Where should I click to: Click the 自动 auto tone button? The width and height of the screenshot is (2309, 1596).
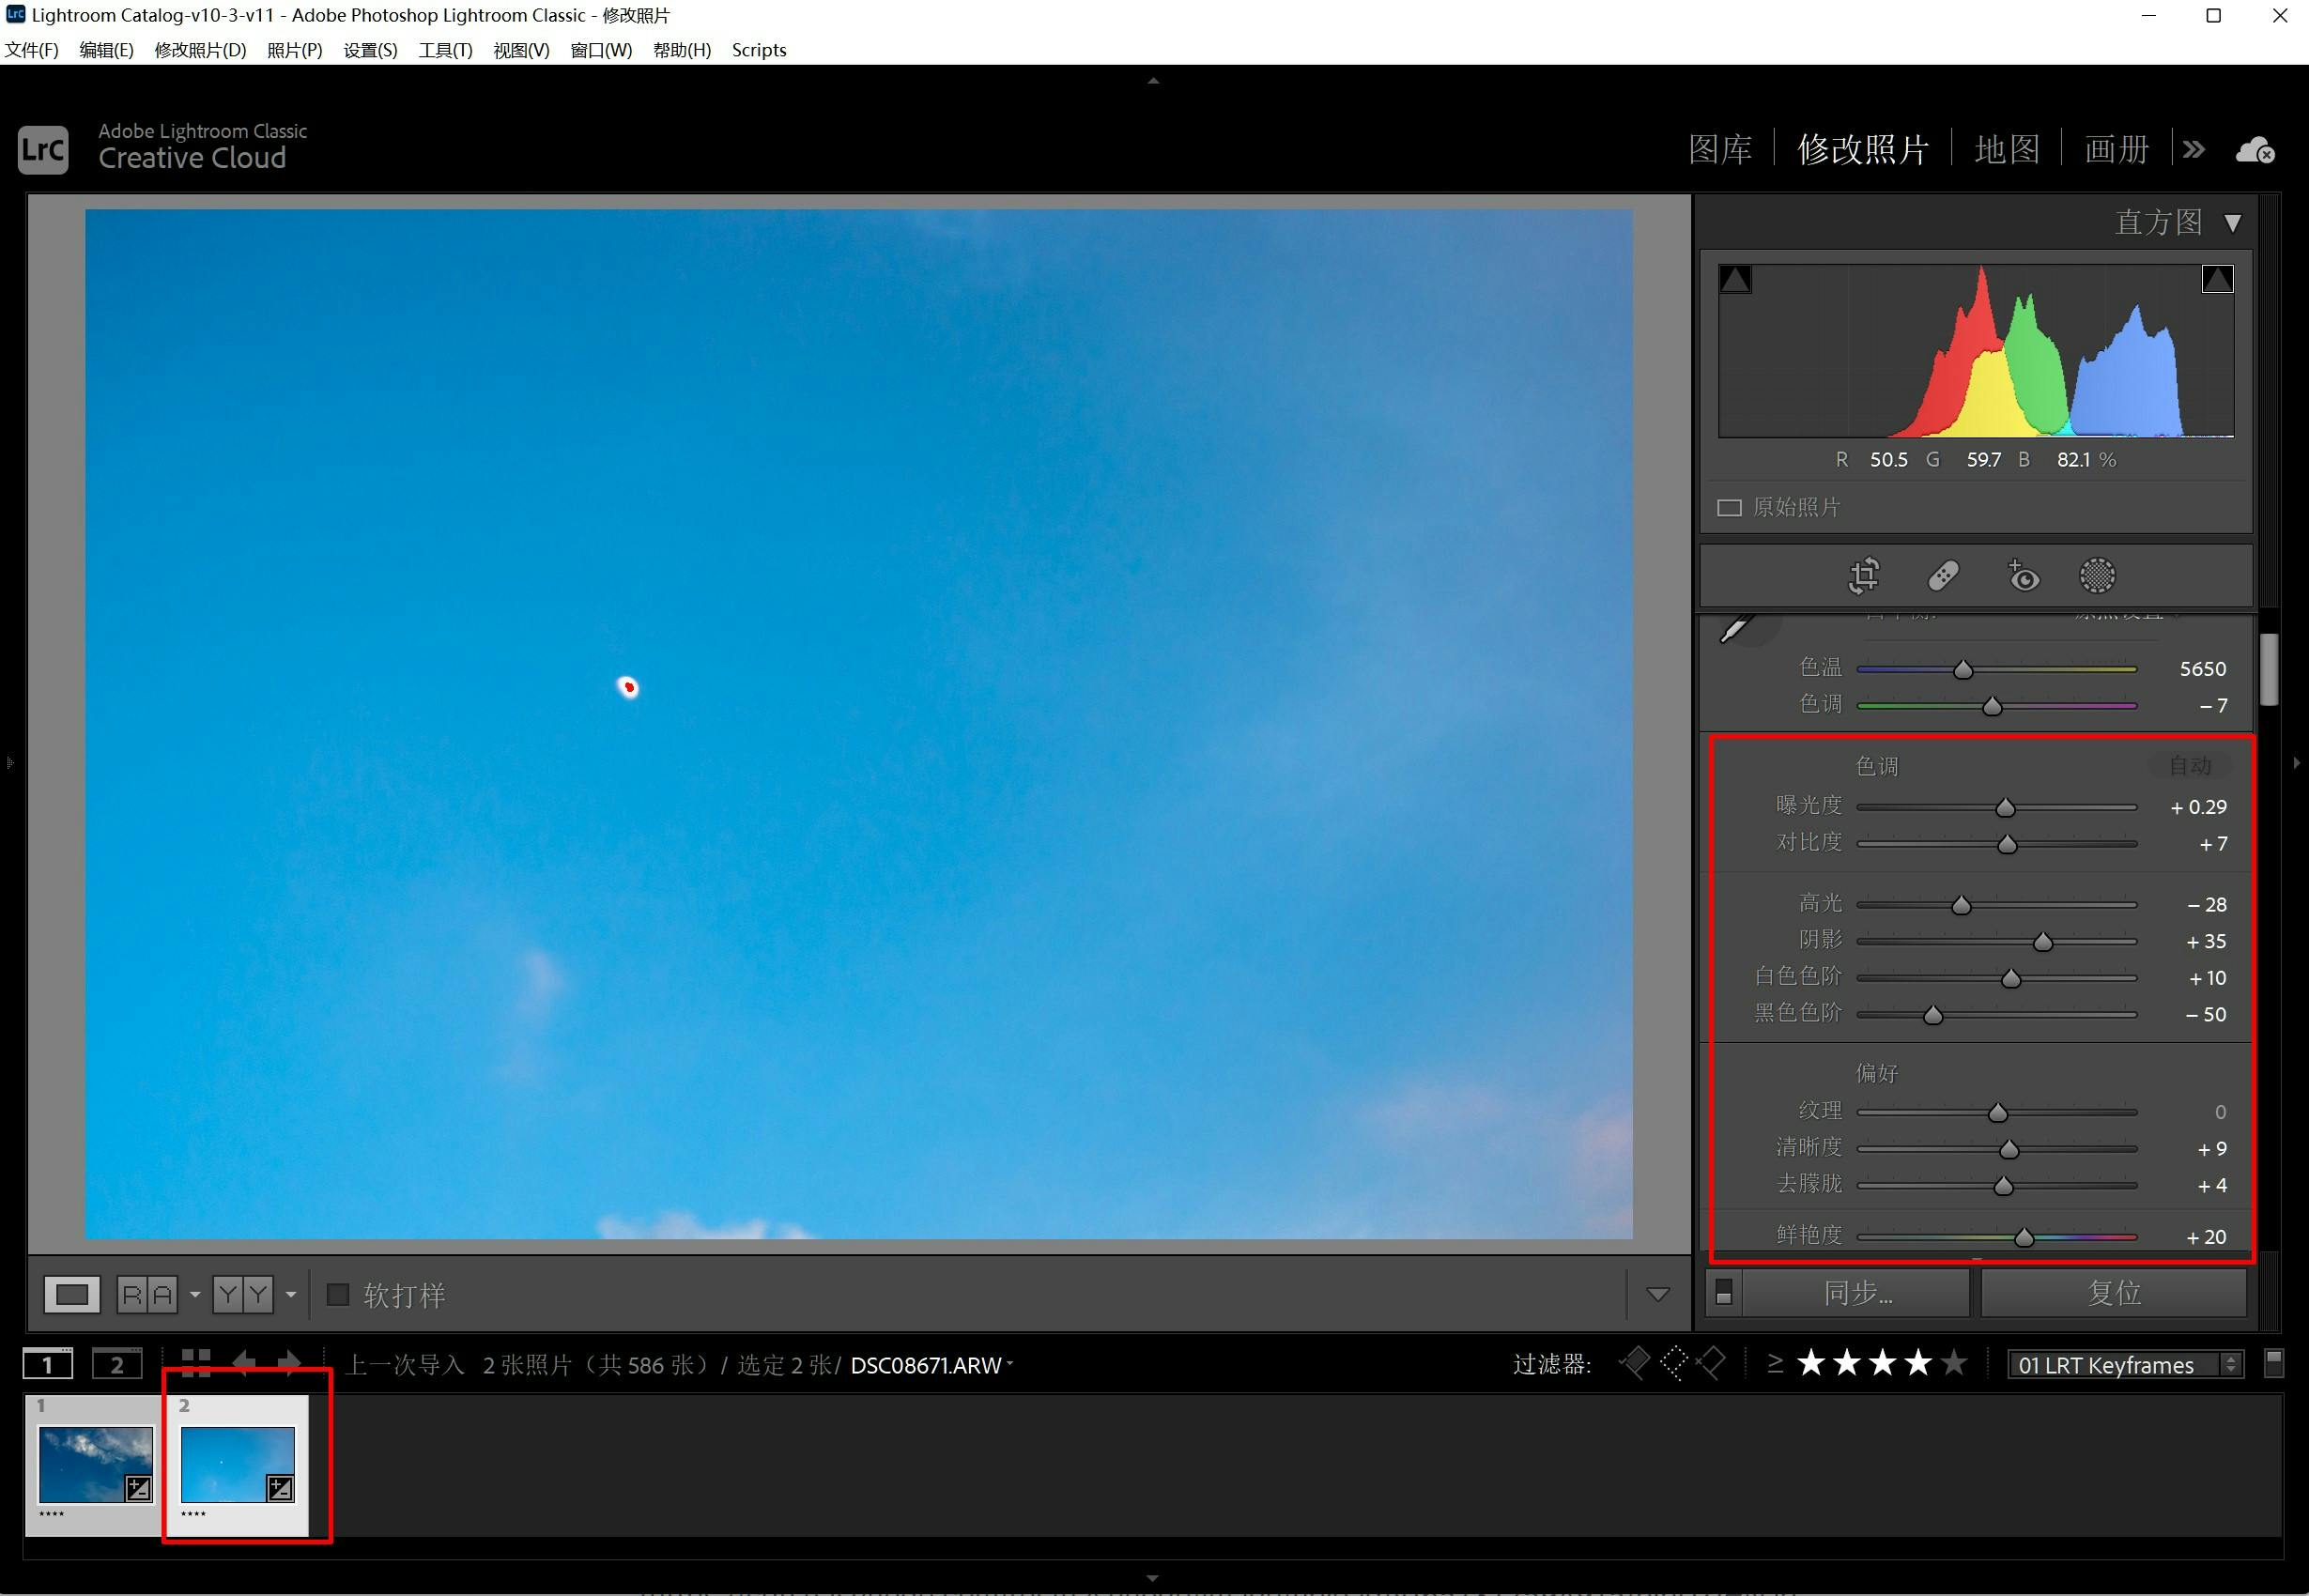[x=2190, y=766]
